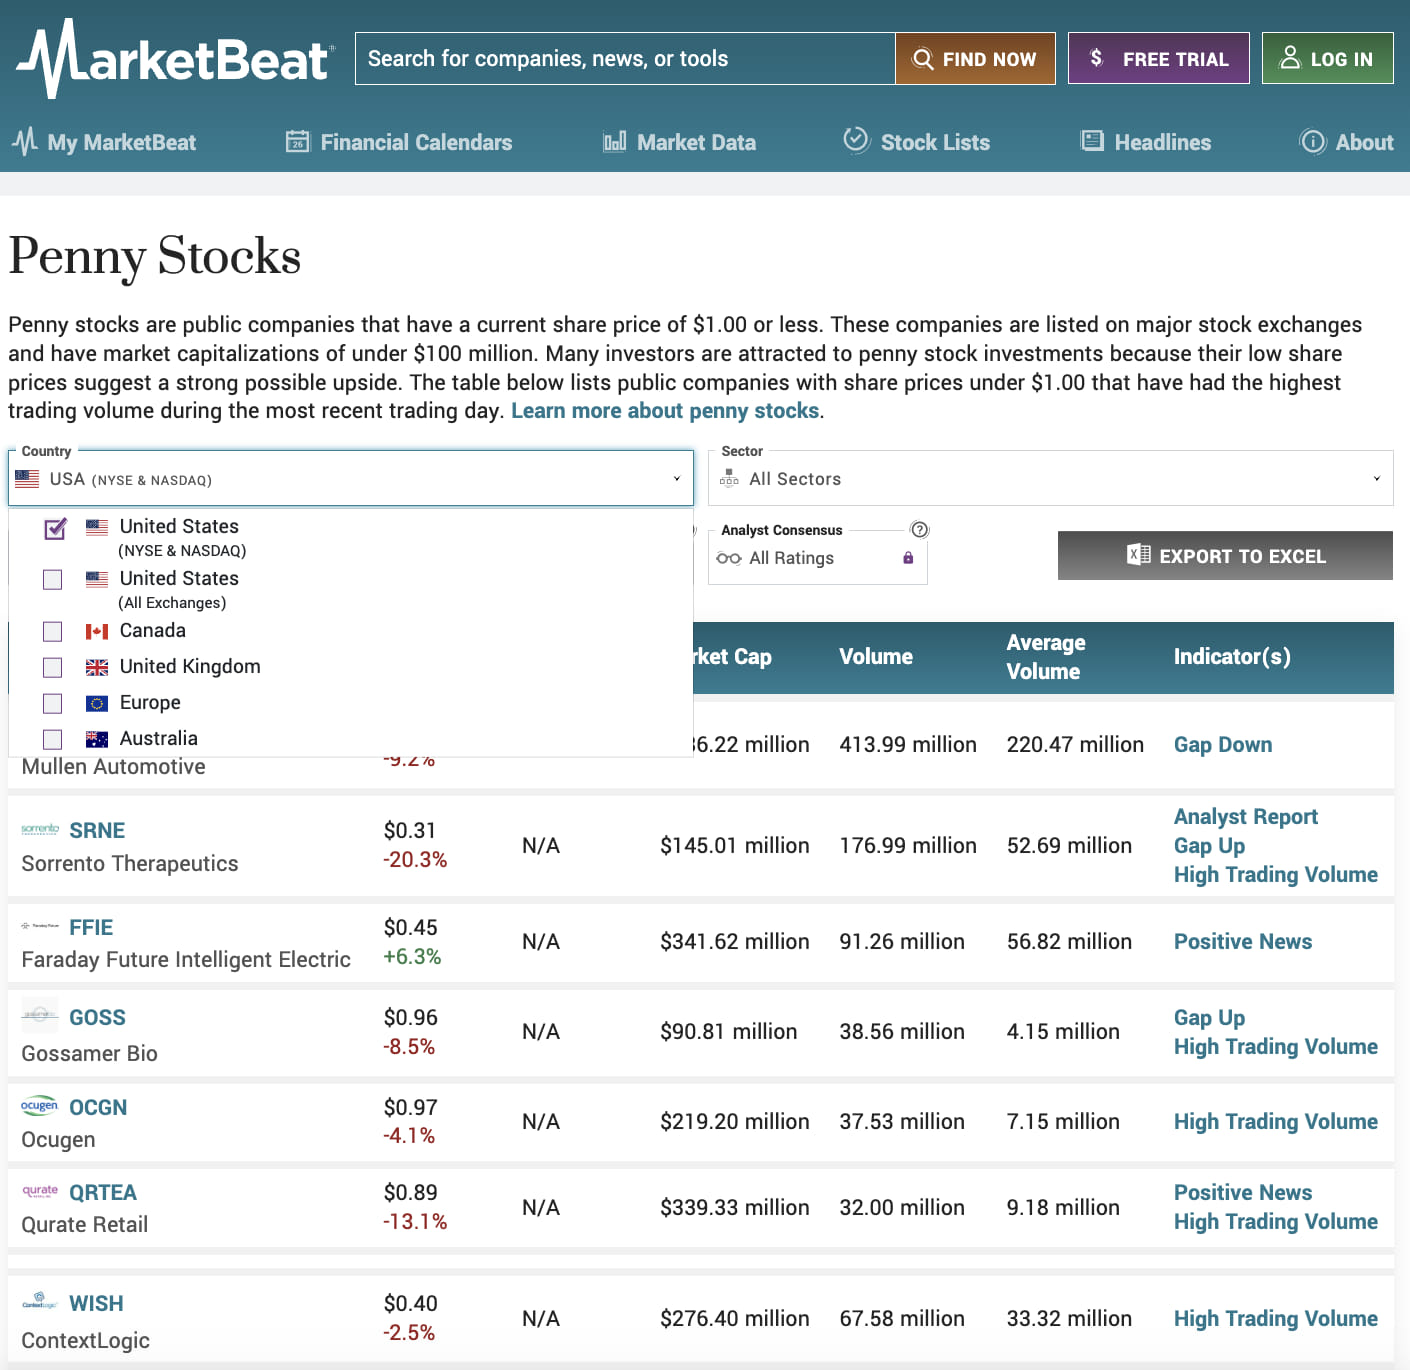The width and height of the screenshot is (1410, 1370).
Task: Check the Australia checkbox
Action: pos(53,740)
